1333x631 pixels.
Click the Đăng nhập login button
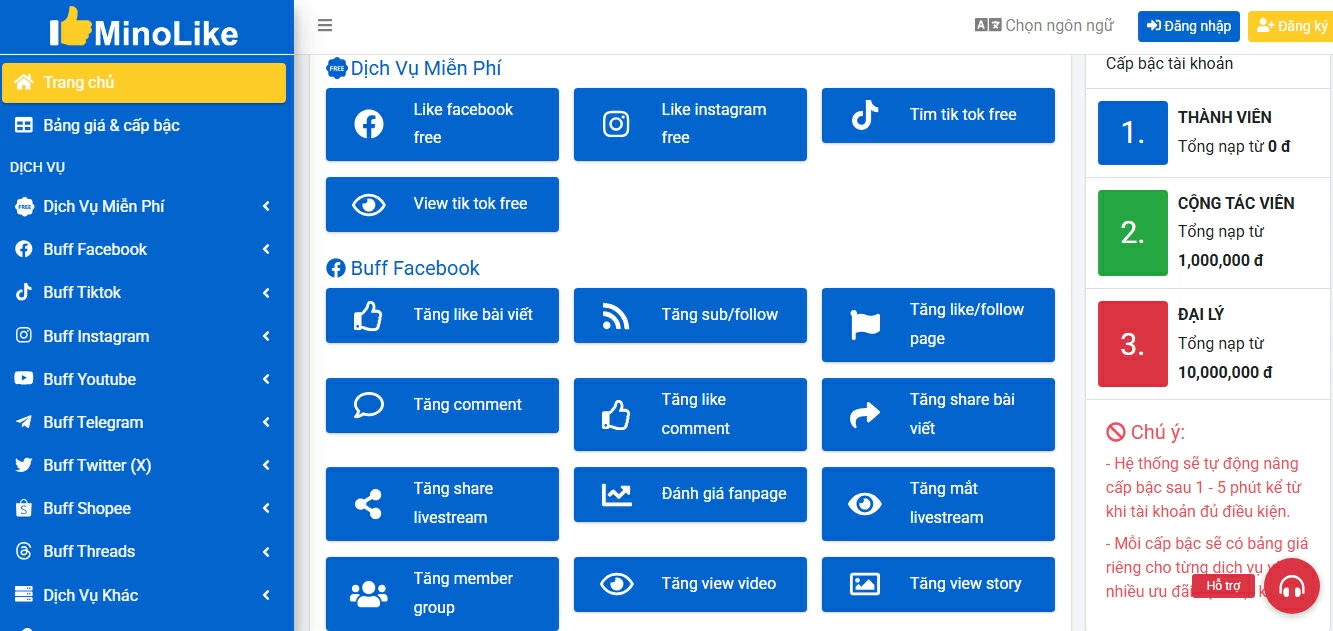click(1188, 26)
